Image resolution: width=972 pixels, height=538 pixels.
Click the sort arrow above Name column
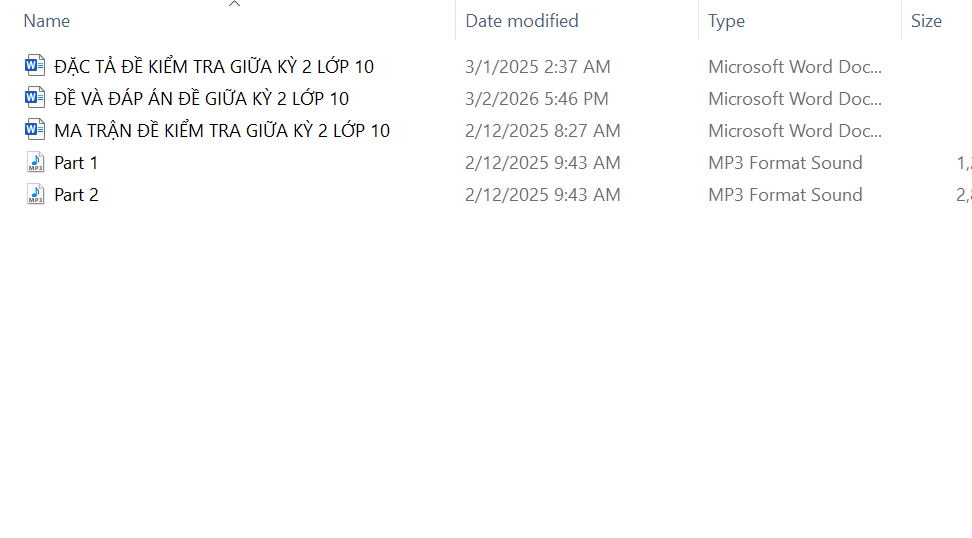(235, 5)
